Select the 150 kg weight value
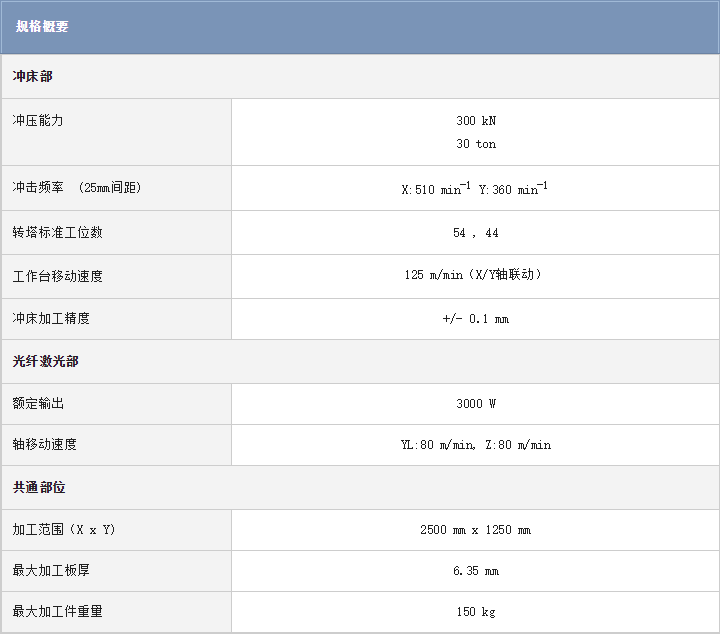 (x=476, y=612)
